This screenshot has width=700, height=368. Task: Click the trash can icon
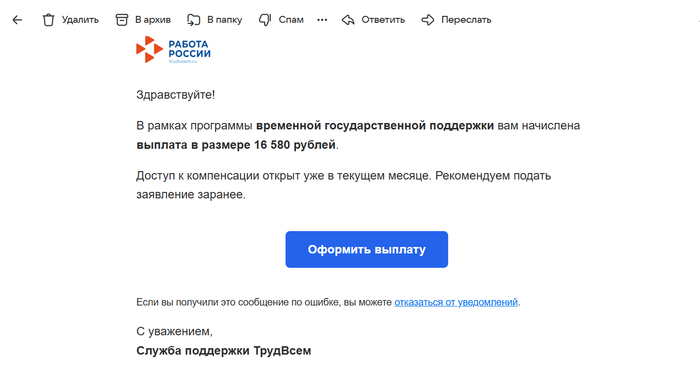pos(48,20)
